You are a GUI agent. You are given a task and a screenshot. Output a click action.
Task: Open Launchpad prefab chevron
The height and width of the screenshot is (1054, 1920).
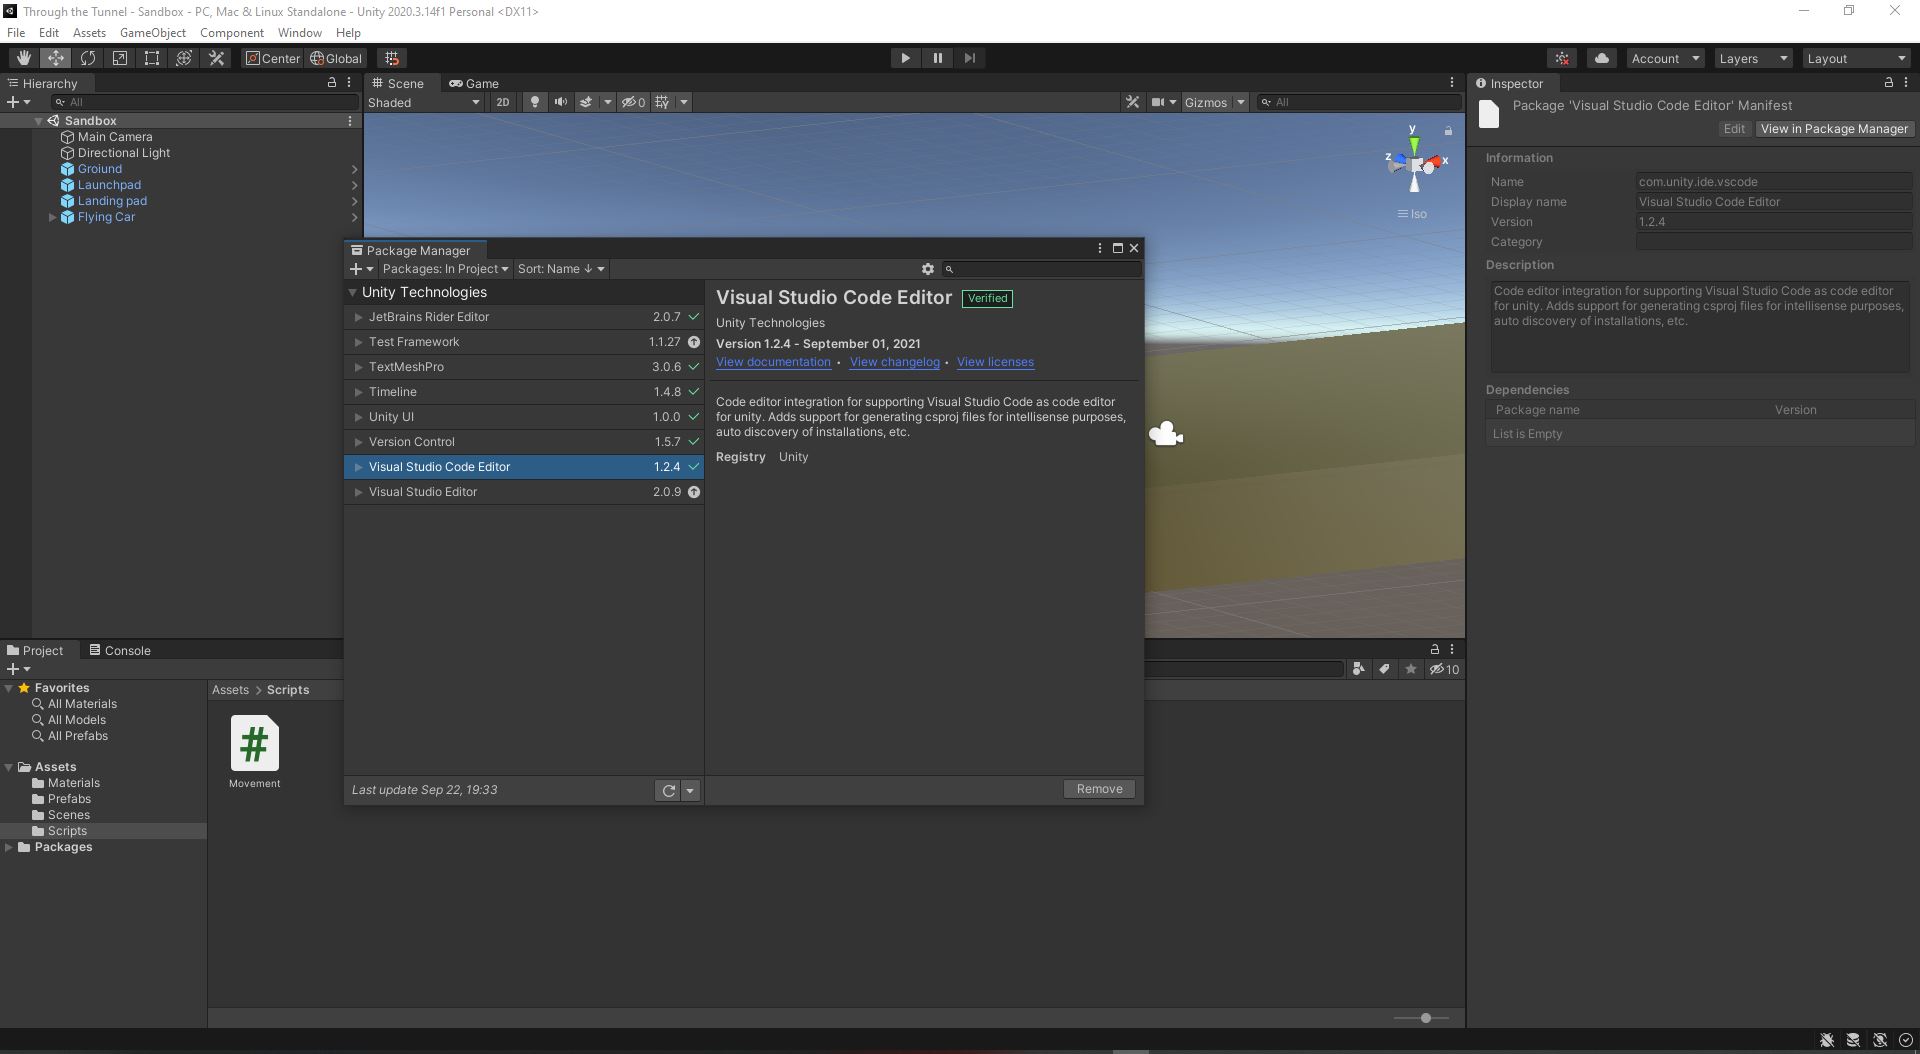click(354, 185)
